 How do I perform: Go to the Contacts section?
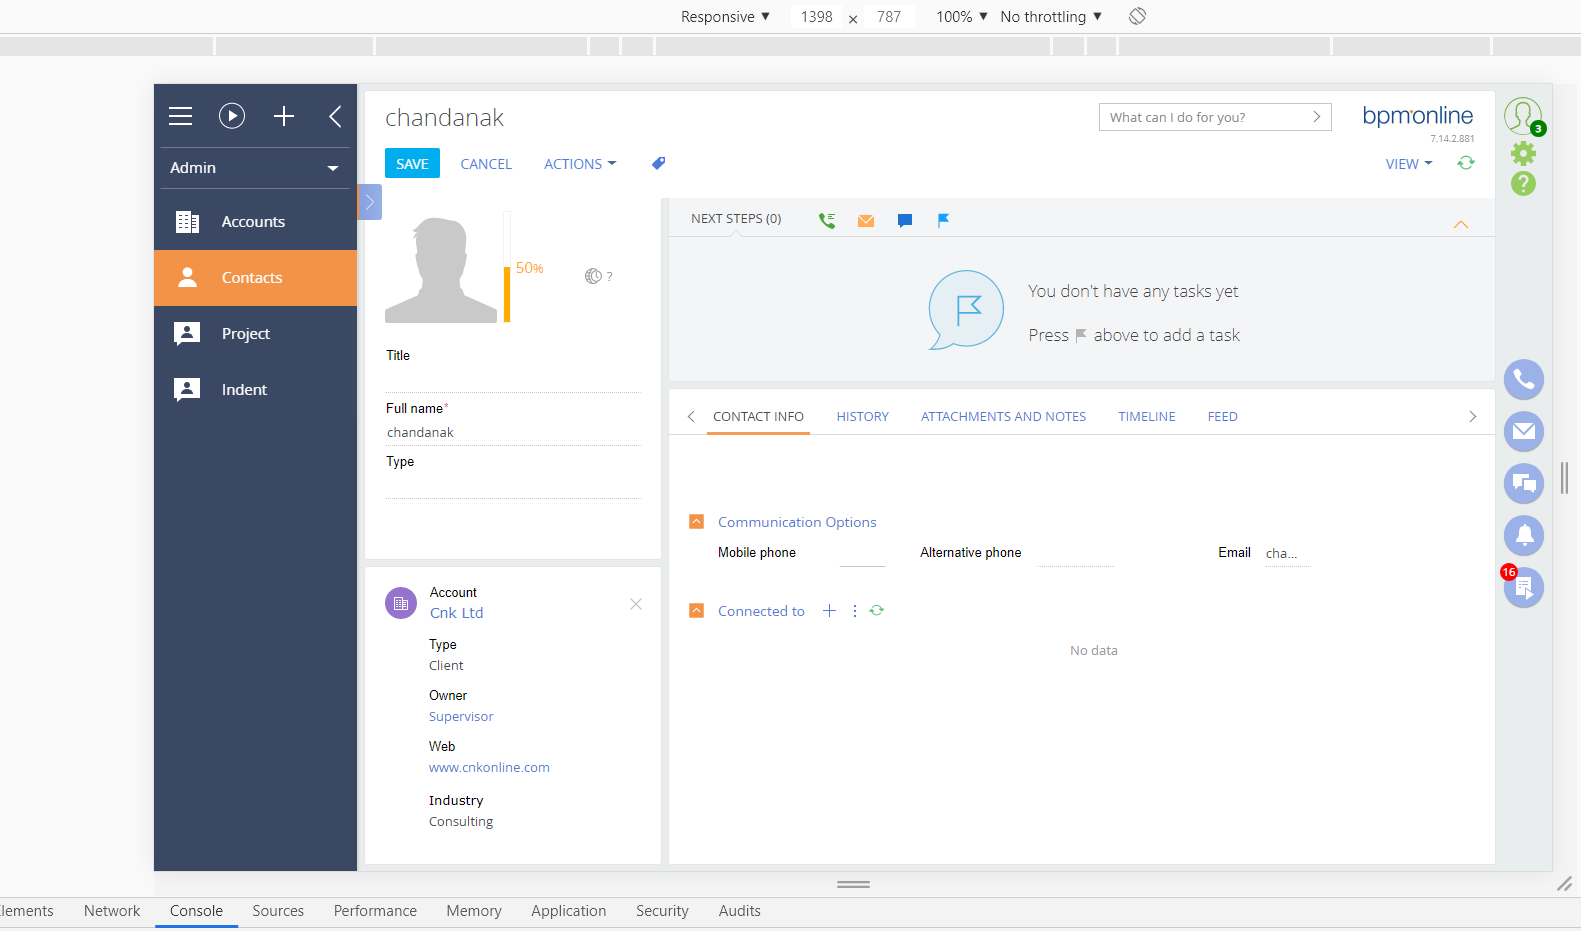click(x=255, y=278)
